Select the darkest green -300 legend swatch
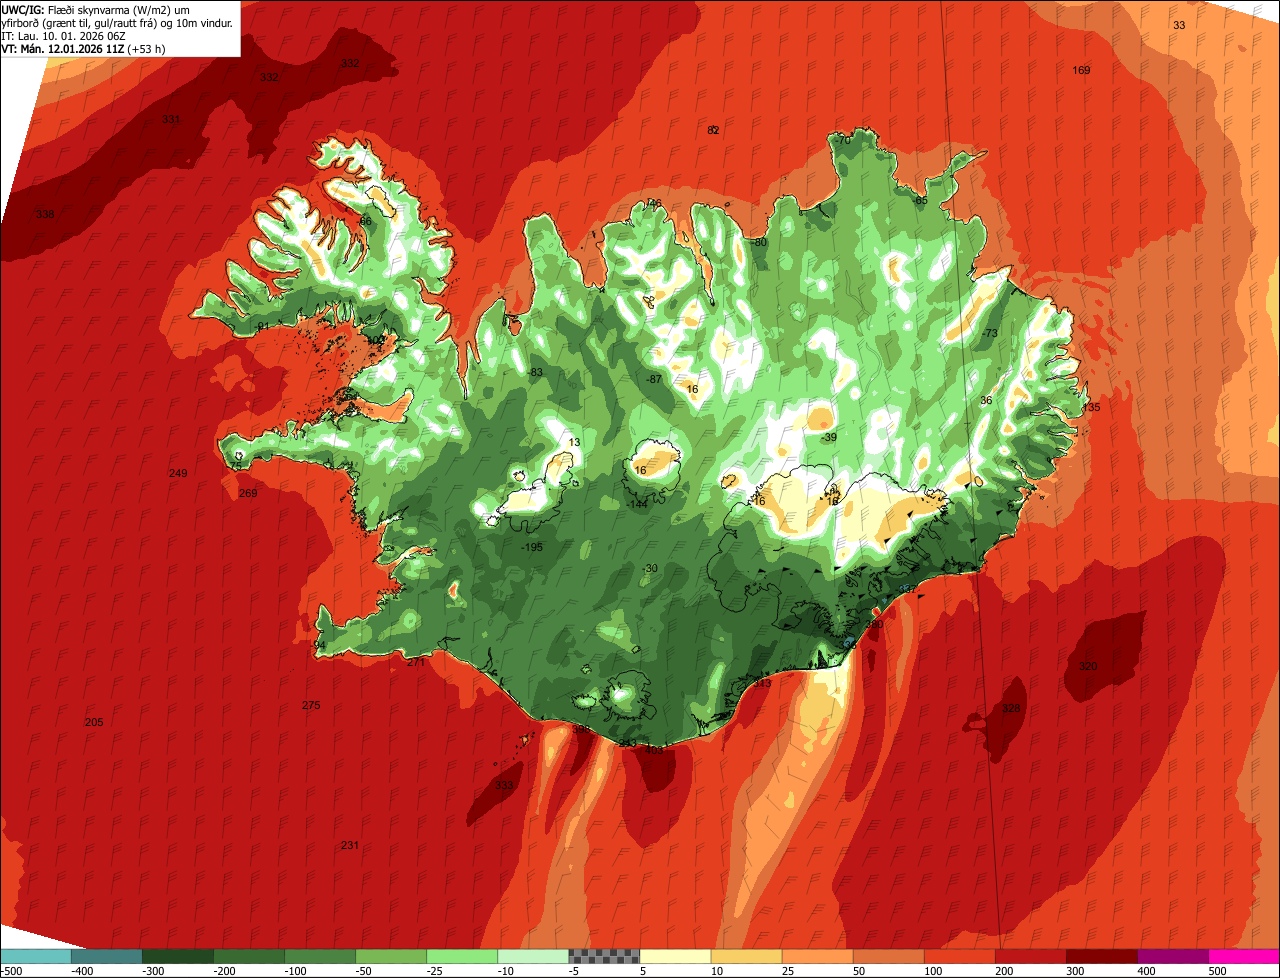This screenshot has width=1280, height=978. click(x=177, y=957)
